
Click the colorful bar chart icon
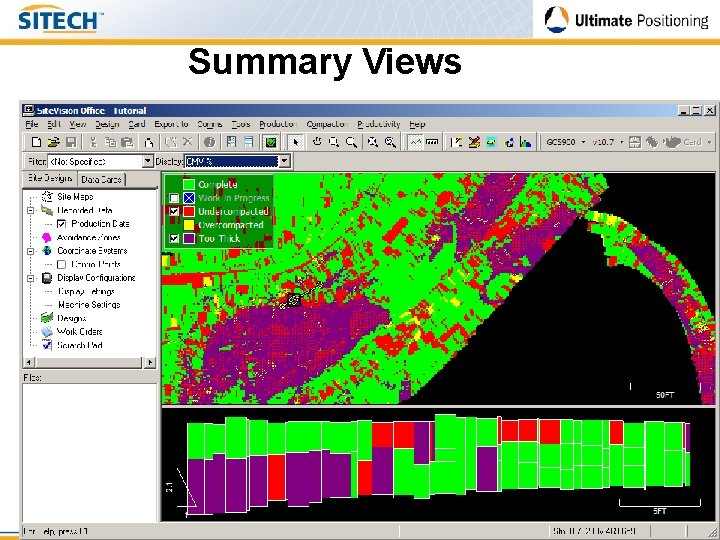coord(525,142)
